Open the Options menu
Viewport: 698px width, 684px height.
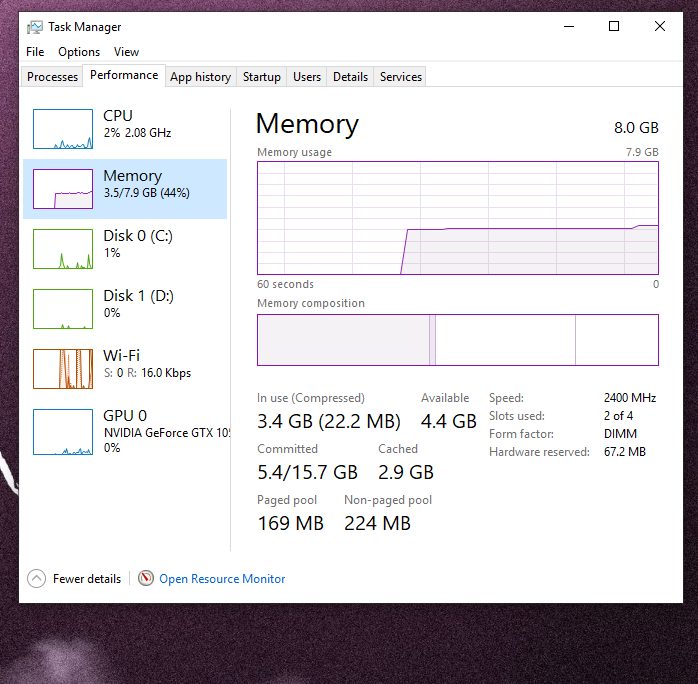79,52
